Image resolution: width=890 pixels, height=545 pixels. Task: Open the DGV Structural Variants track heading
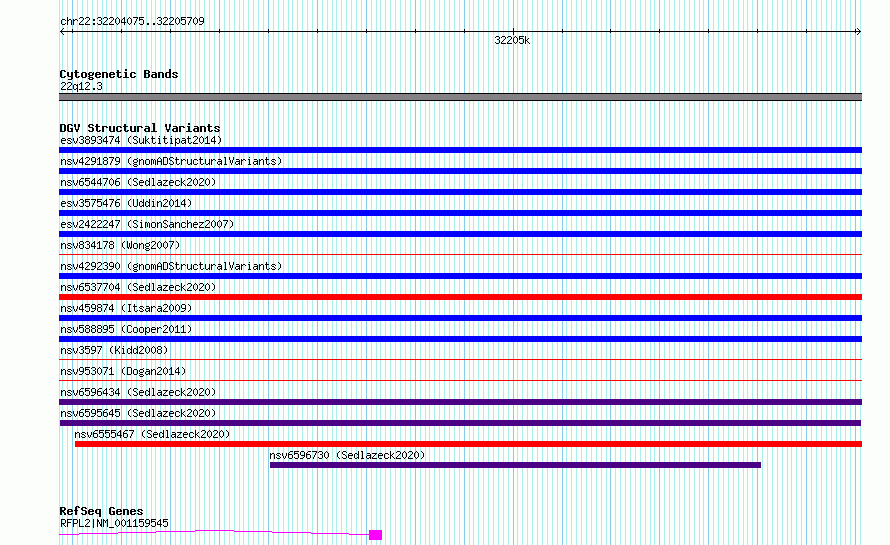click(x=140, y=128)
